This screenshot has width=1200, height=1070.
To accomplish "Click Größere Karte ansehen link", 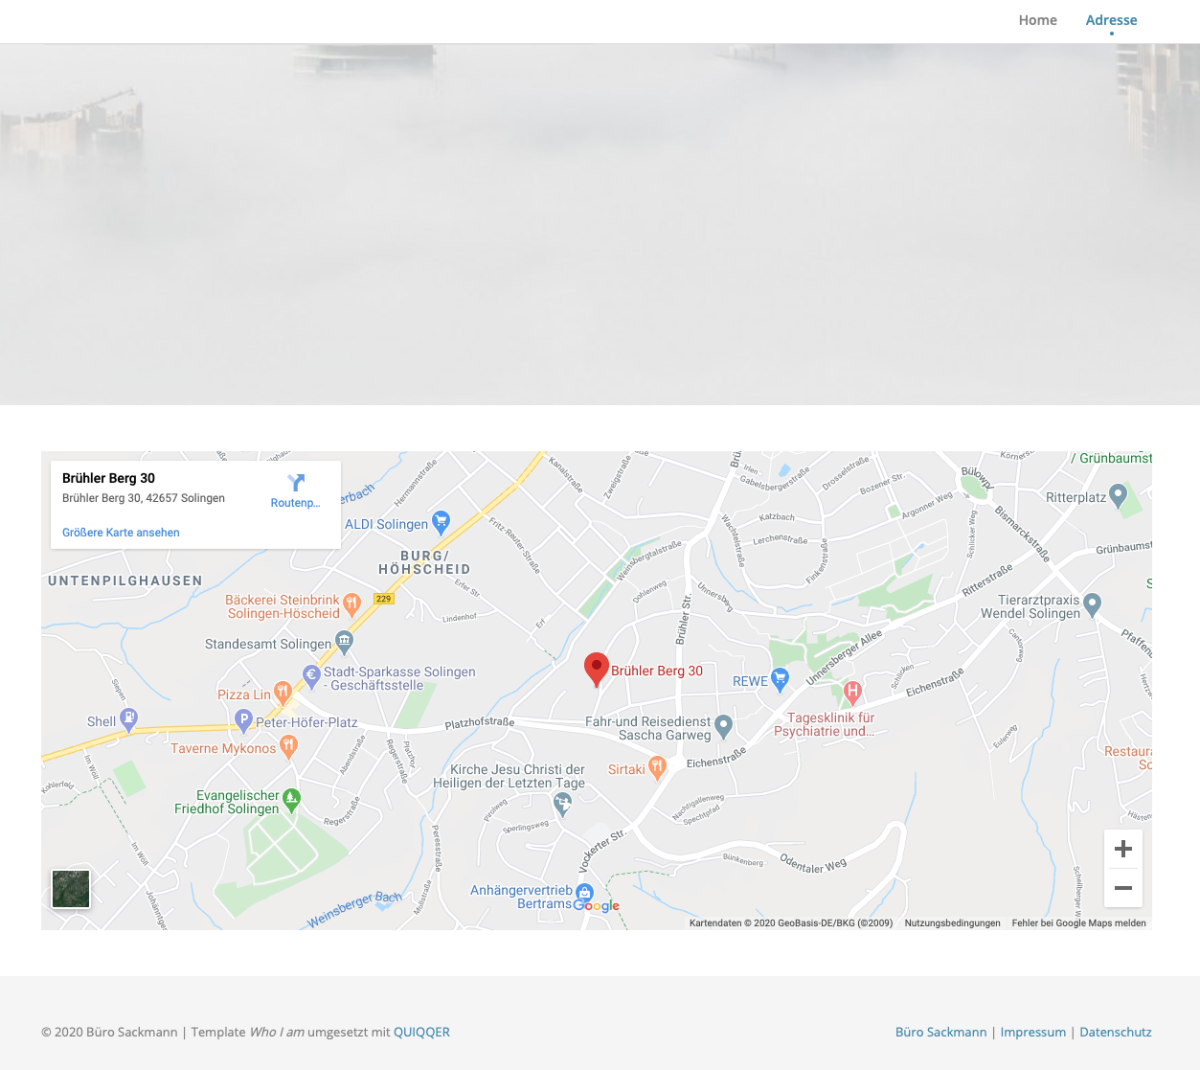I will click(121, 533).
